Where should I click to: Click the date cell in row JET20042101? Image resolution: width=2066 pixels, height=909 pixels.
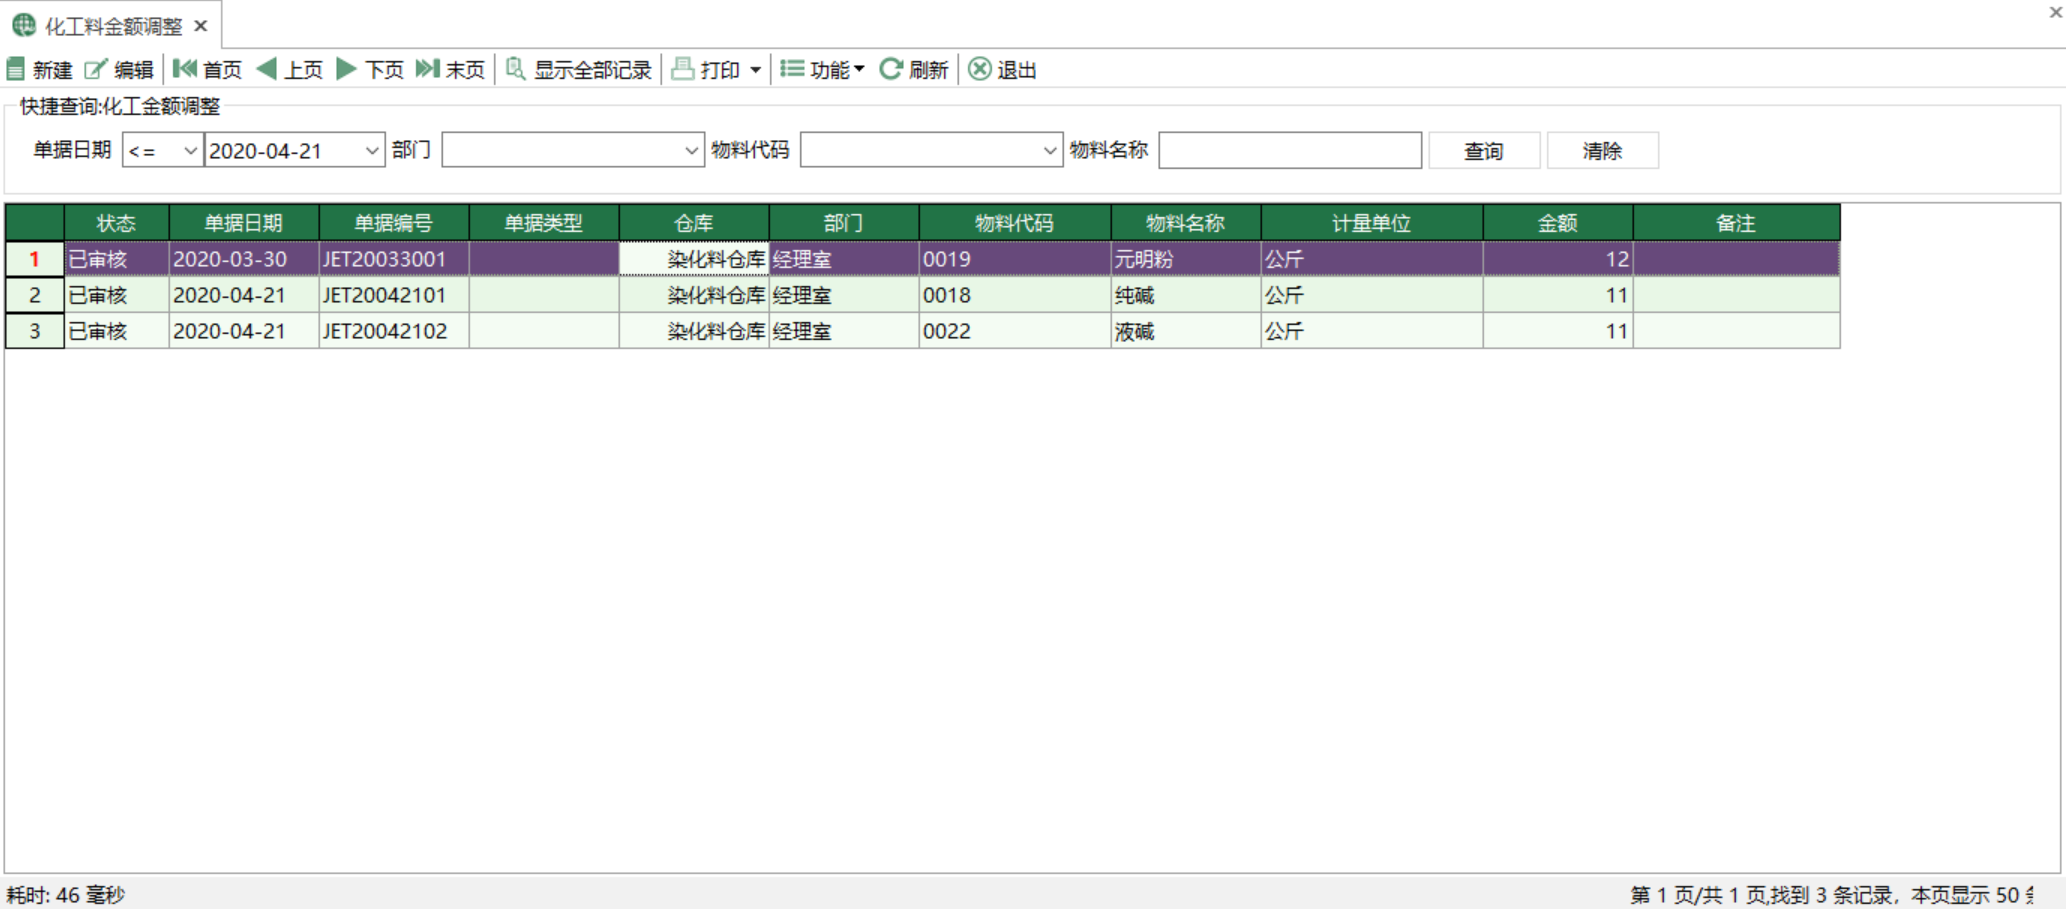pos(244,295)
